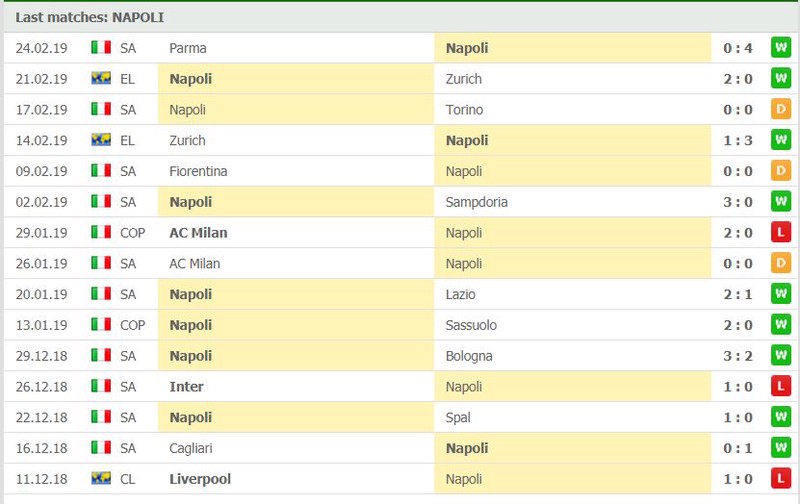The image size is (800, 504).
Task: Click the 1 : 3 score versus Zurich
Action: coord(738,140)
